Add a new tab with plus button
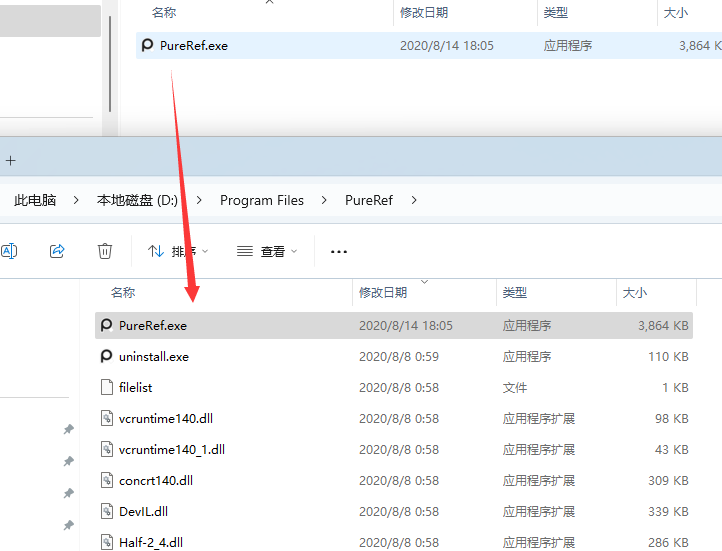722x551 pixels. pos(11,161)
